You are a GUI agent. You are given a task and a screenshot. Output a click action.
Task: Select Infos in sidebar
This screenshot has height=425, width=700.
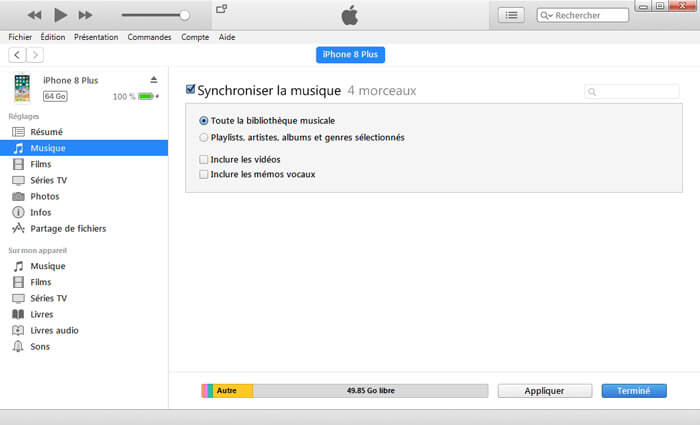tap(84, 212)
